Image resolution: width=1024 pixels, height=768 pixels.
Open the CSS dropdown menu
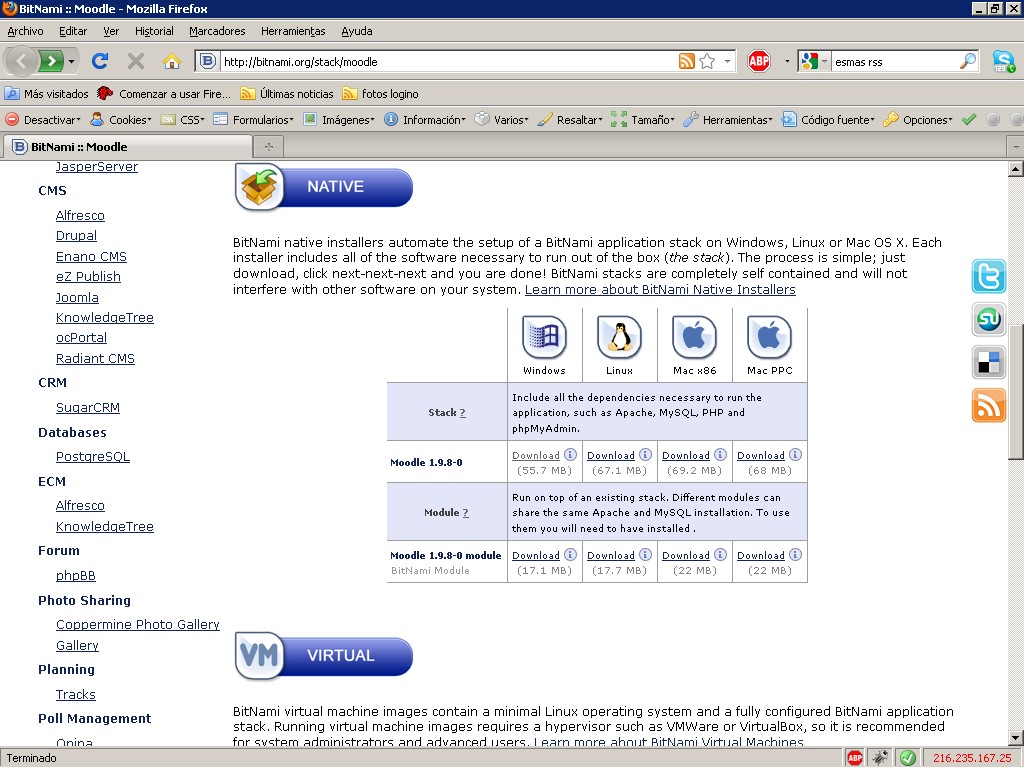tap(183, 120)
